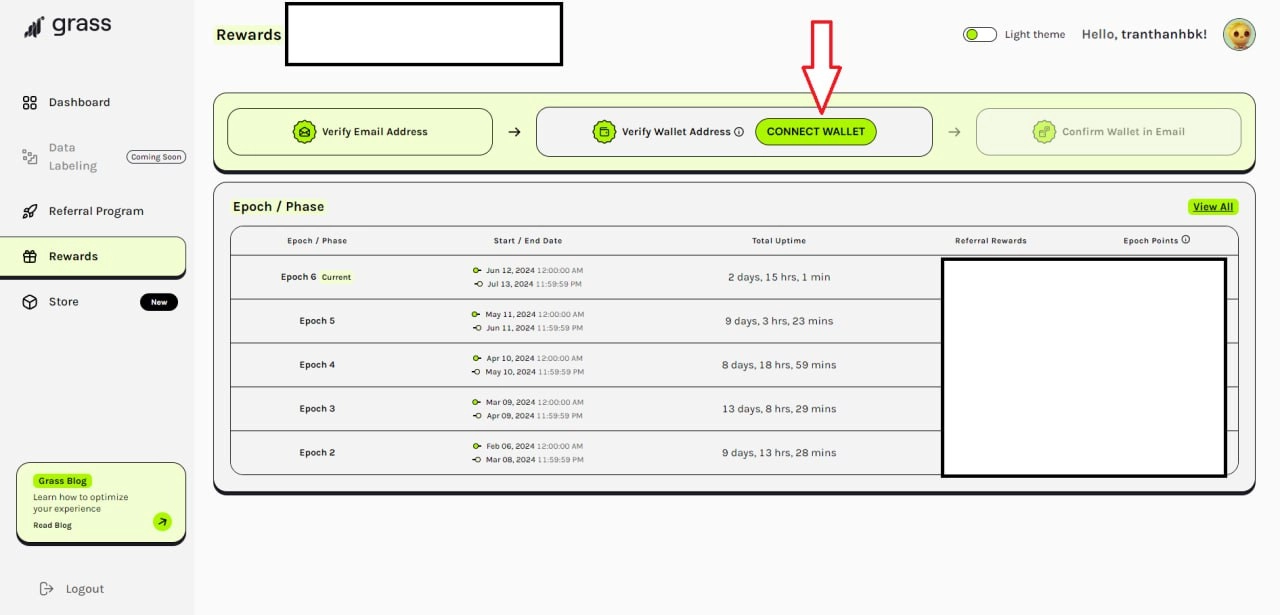Toggle the Light theme switch
The width and height of the screenshot is (1280, 615).
coord(979,34)
